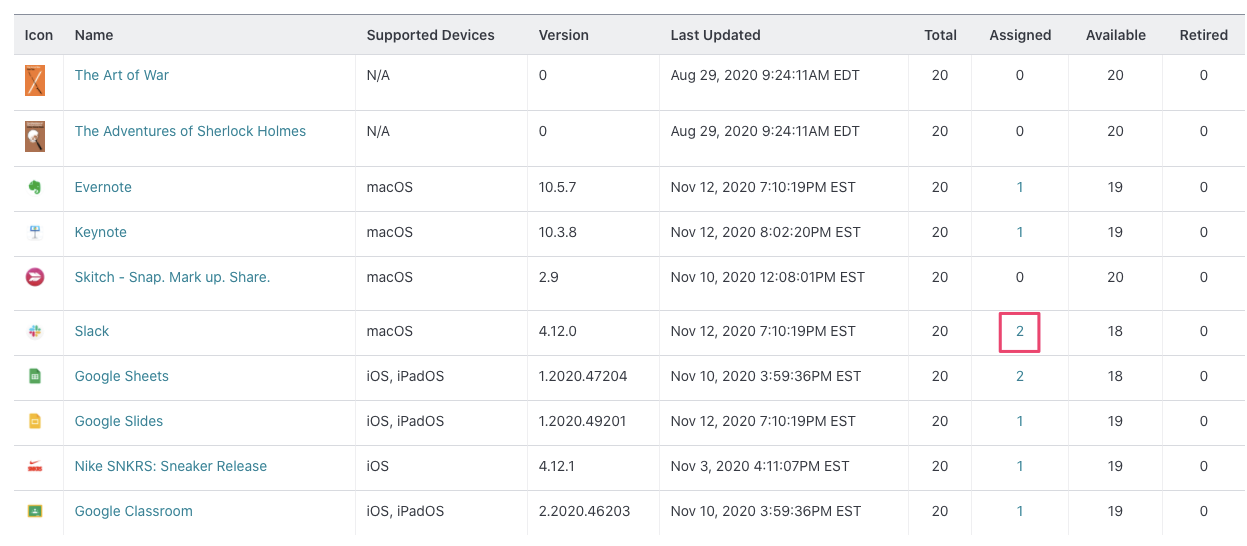Open the Slack app name link
The height and width of the screenshot is (546, 1247).
(92, 331)
